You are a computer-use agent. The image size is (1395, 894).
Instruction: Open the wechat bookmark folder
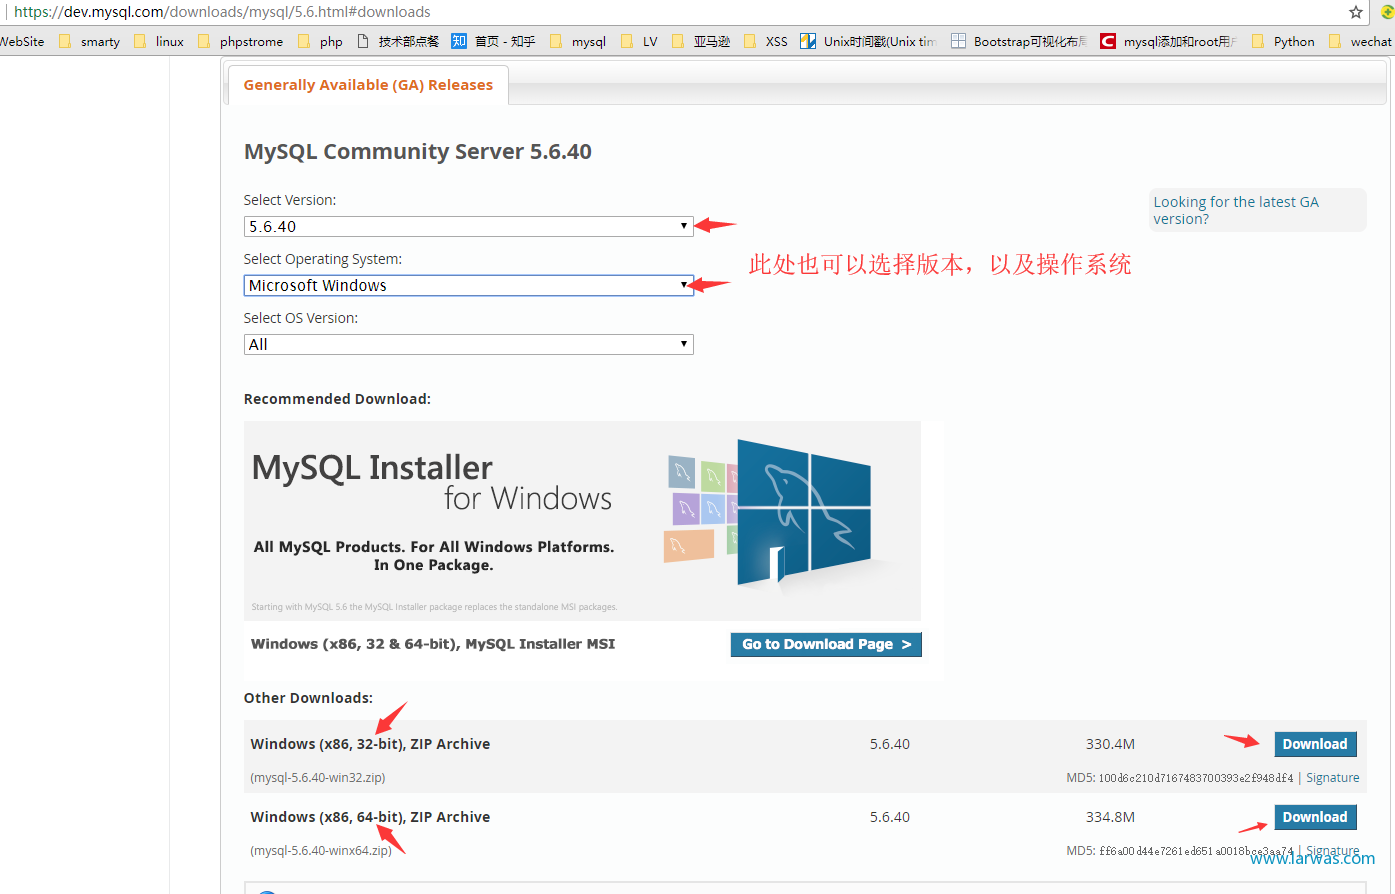(1360, 41)
